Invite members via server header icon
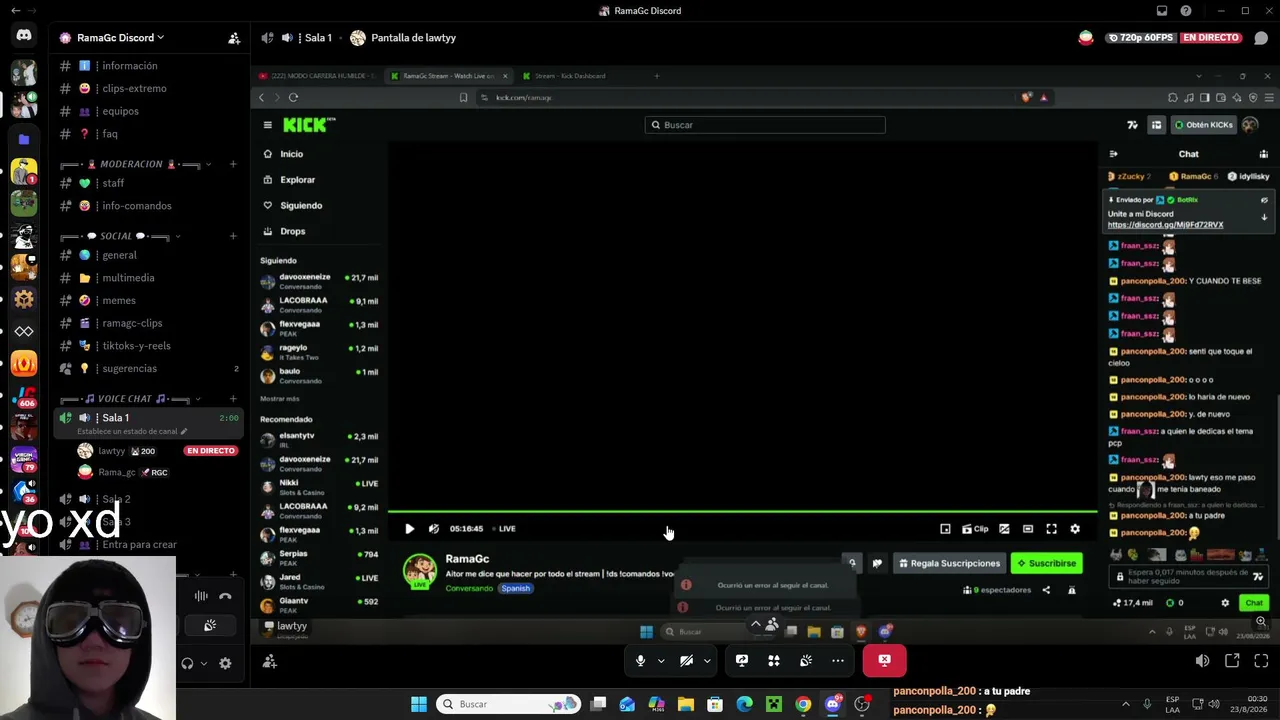 234,38
